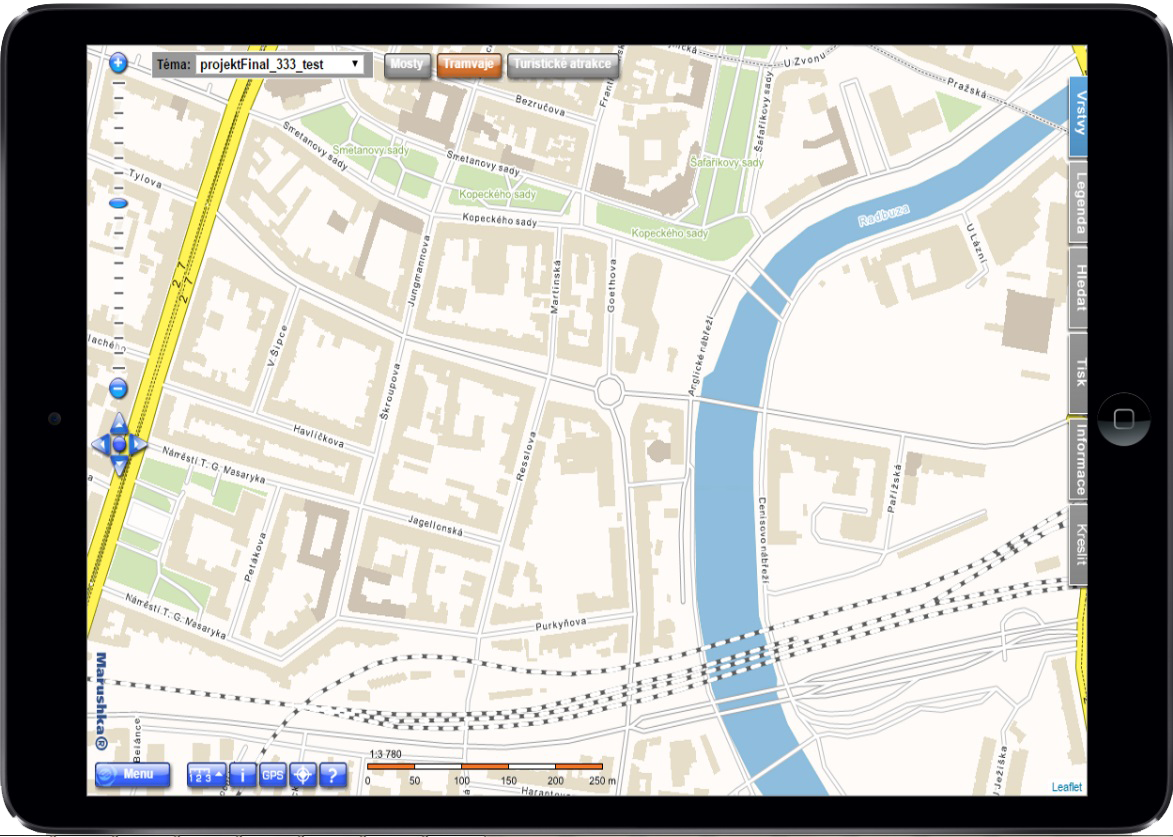
Task: Open the Téma dropdown projektFinal_333_test
Action: click(x=279, y=64)
